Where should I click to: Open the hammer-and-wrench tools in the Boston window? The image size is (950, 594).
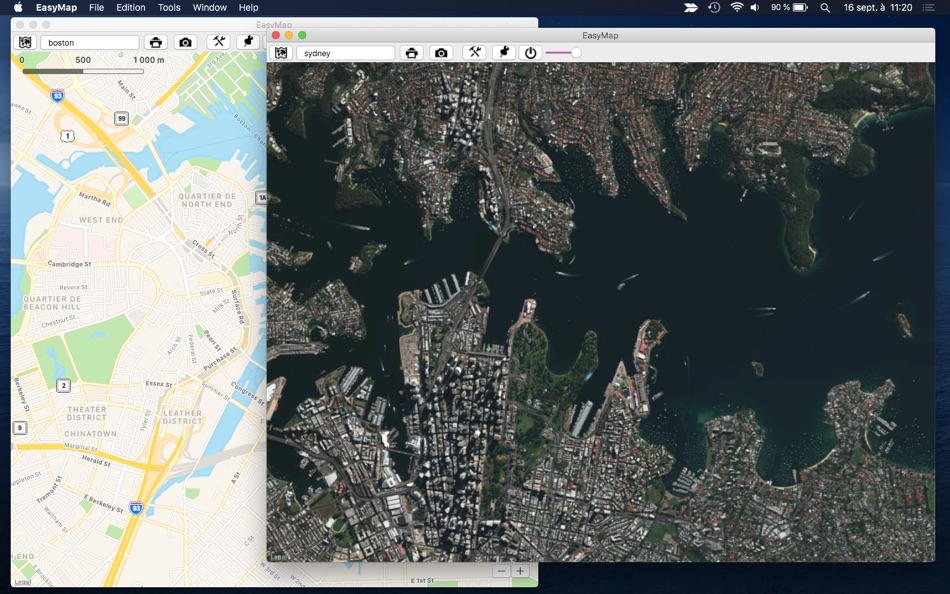point(219,42)
